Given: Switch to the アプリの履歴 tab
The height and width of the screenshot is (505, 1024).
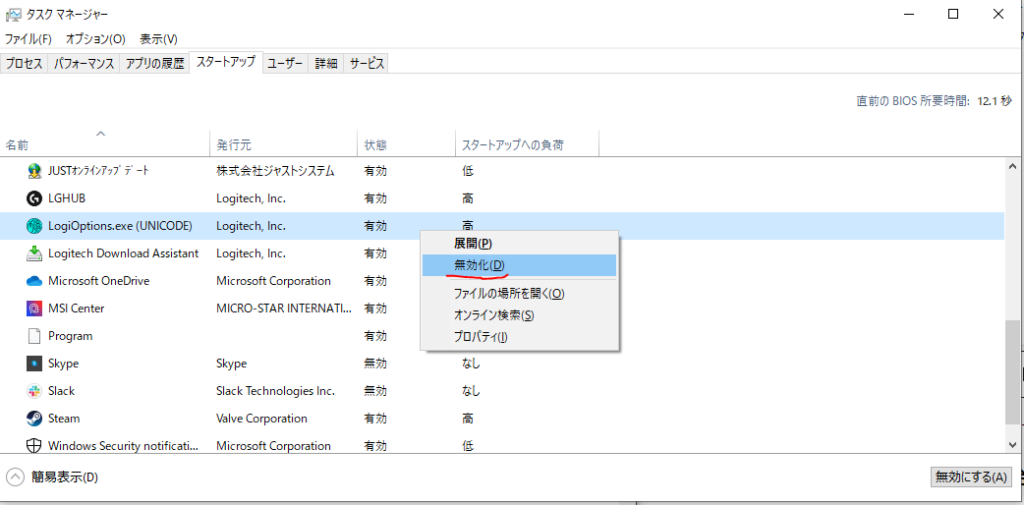Looking at the screenshot, I should (154, 64).
